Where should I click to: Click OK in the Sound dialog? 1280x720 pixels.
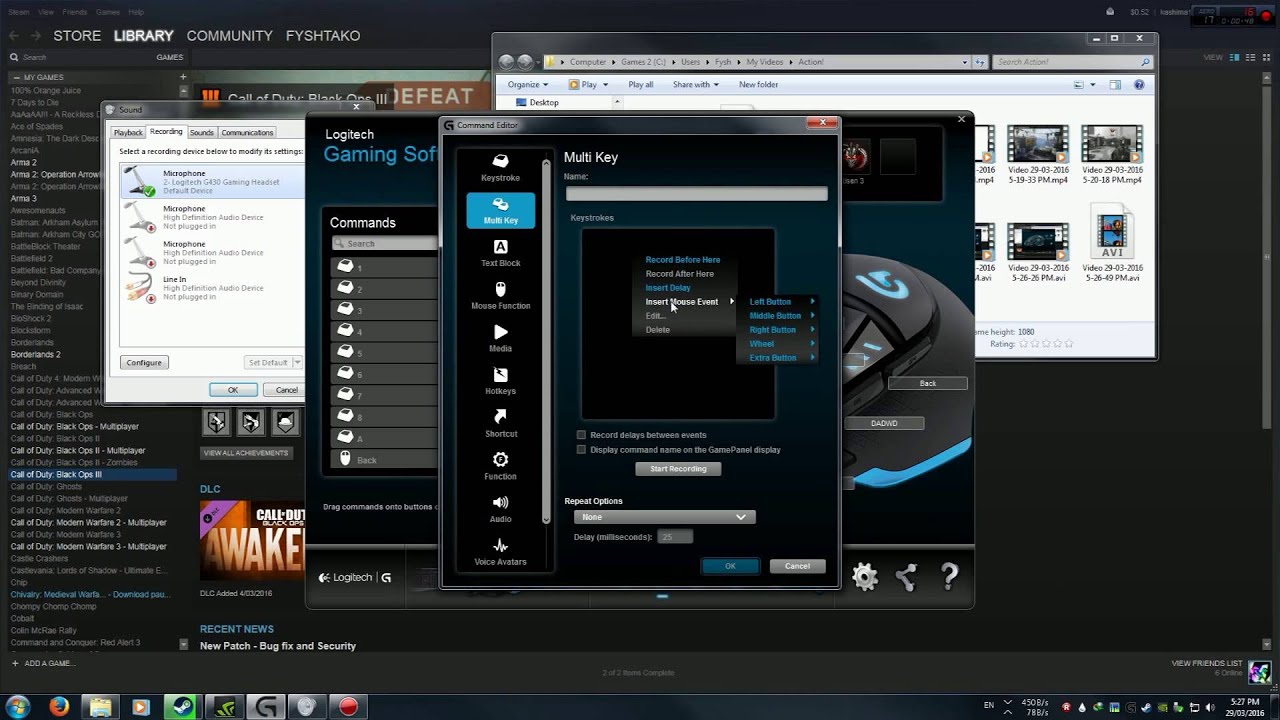(x=233, y=390)
